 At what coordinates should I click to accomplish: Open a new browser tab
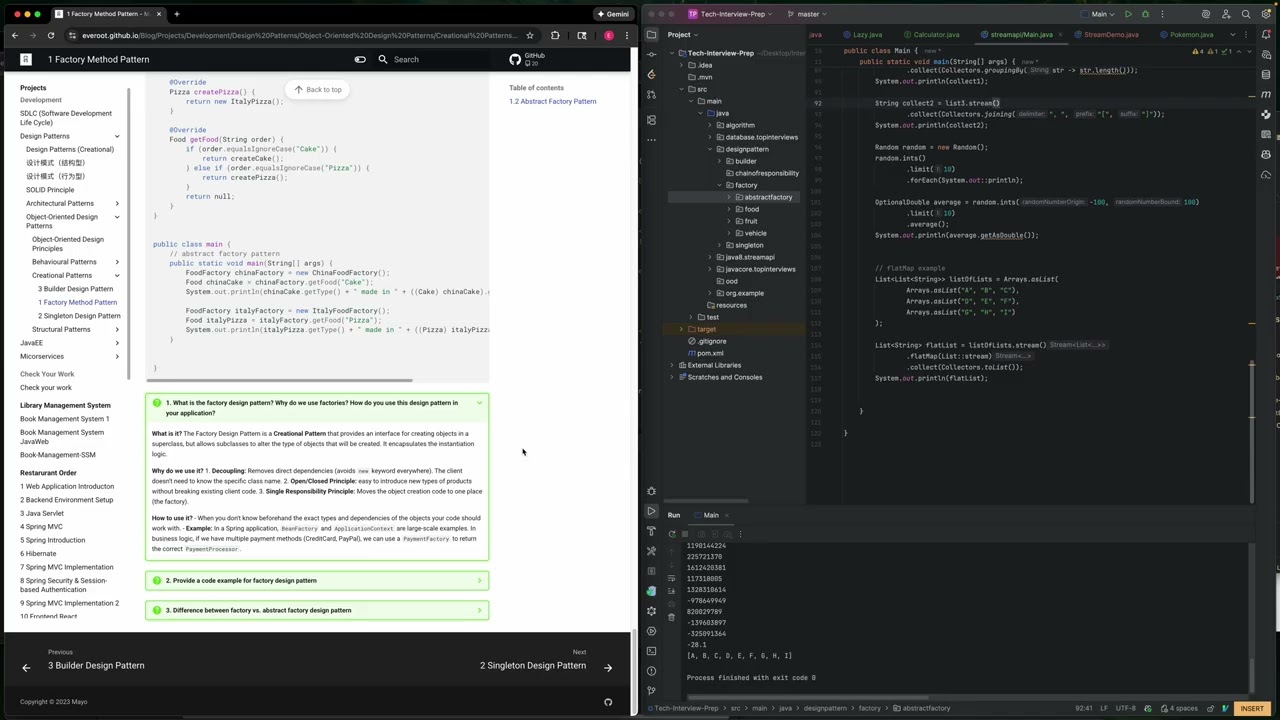click(x=177, y=14)
